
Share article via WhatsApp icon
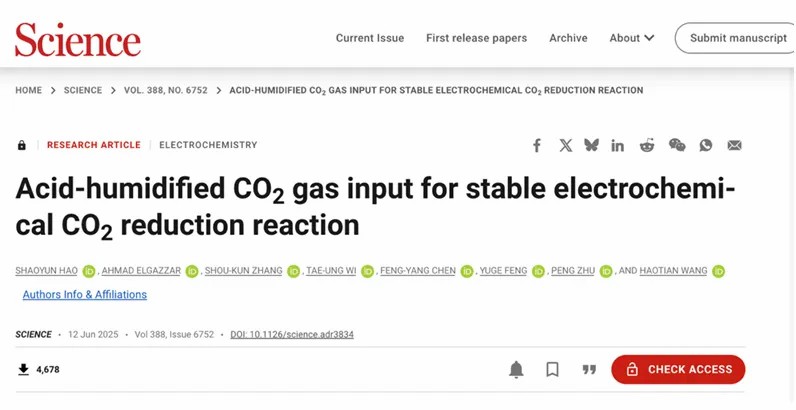706,145
